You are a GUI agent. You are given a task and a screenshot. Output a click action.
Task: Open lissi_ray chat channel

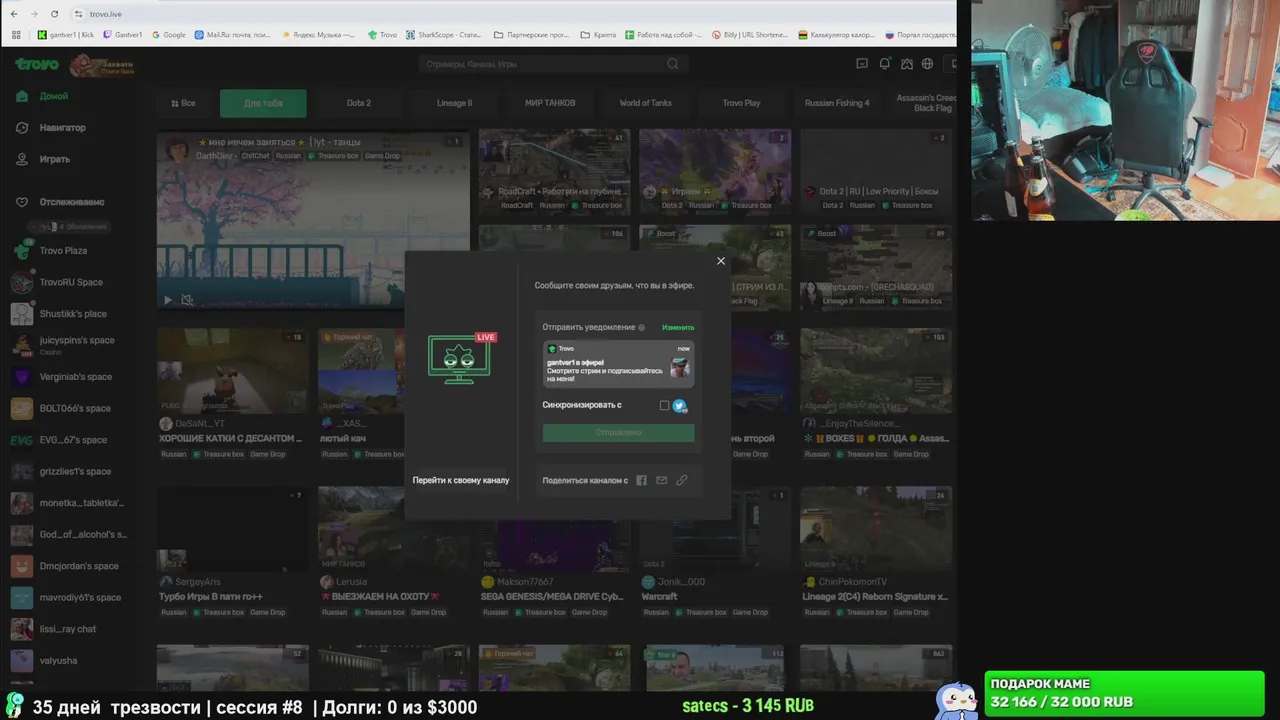(67, 629)
